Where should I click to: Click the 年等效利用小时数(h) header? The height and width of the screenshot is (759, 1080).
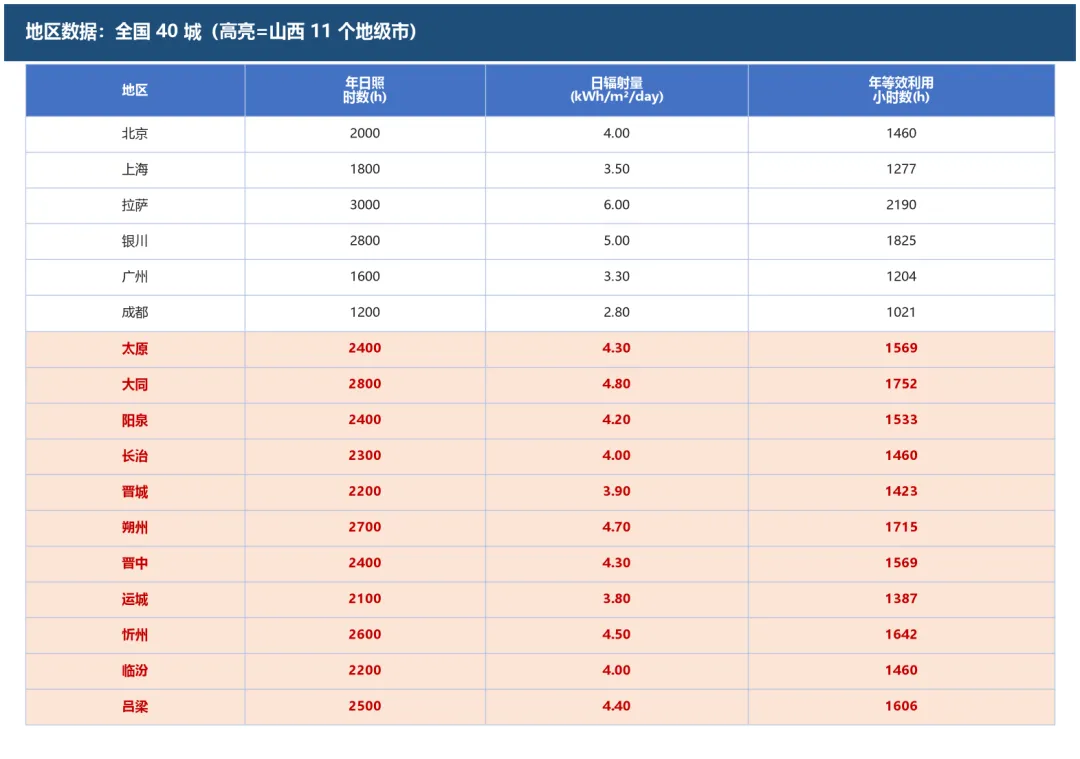(x=901, y=90)
